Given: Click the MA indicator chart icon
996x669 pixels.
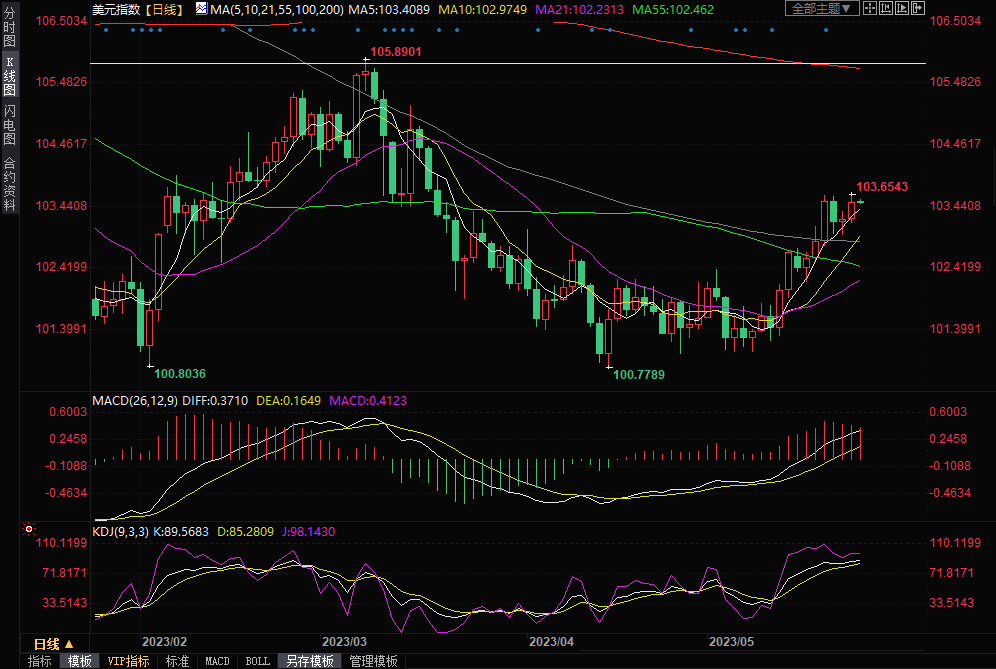Looking at the screenshot, I should pyautogui.click(x=201, y=8).
